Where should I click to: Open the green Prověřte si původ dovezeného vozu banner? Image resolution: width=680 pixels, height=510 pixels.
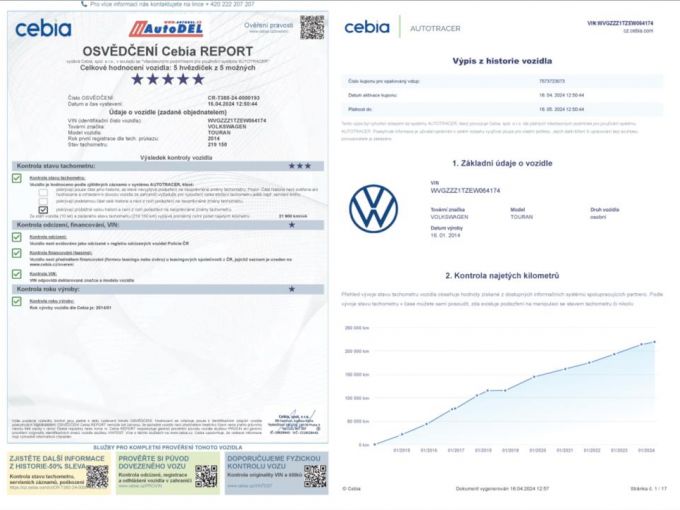tap(168, 473)
